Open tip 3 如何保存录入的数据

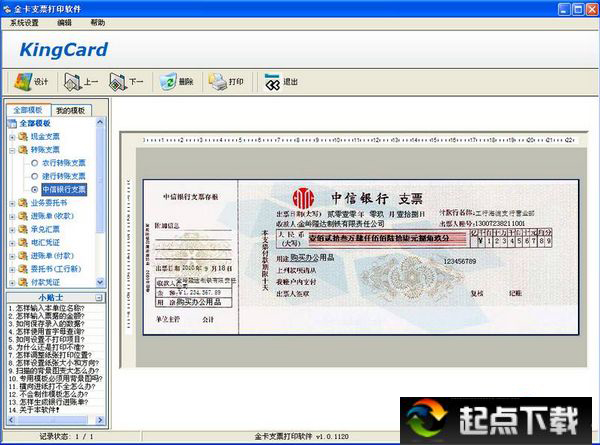click(46, 324)
